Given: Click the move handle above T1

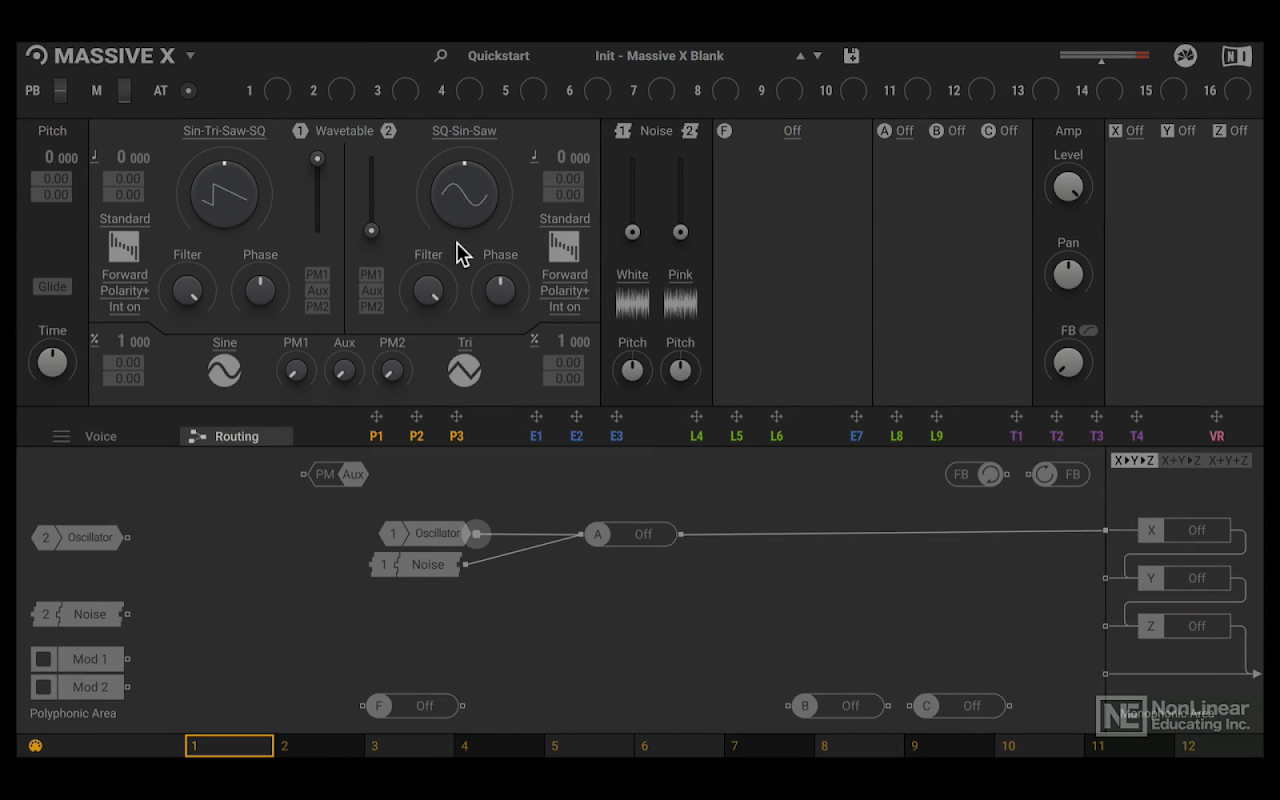Looking at the screenshot, I should (1016, 417).
